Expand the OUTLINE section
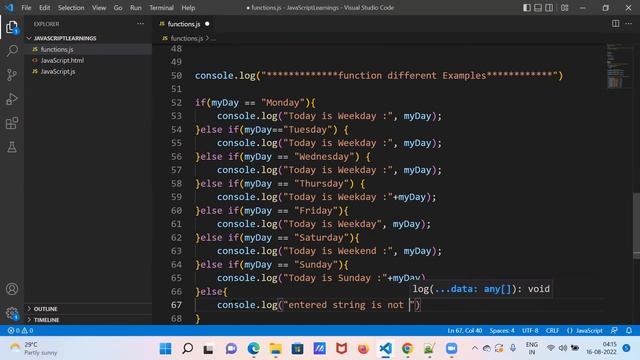This screenshot has width=640, height=360. coord(45,309)
